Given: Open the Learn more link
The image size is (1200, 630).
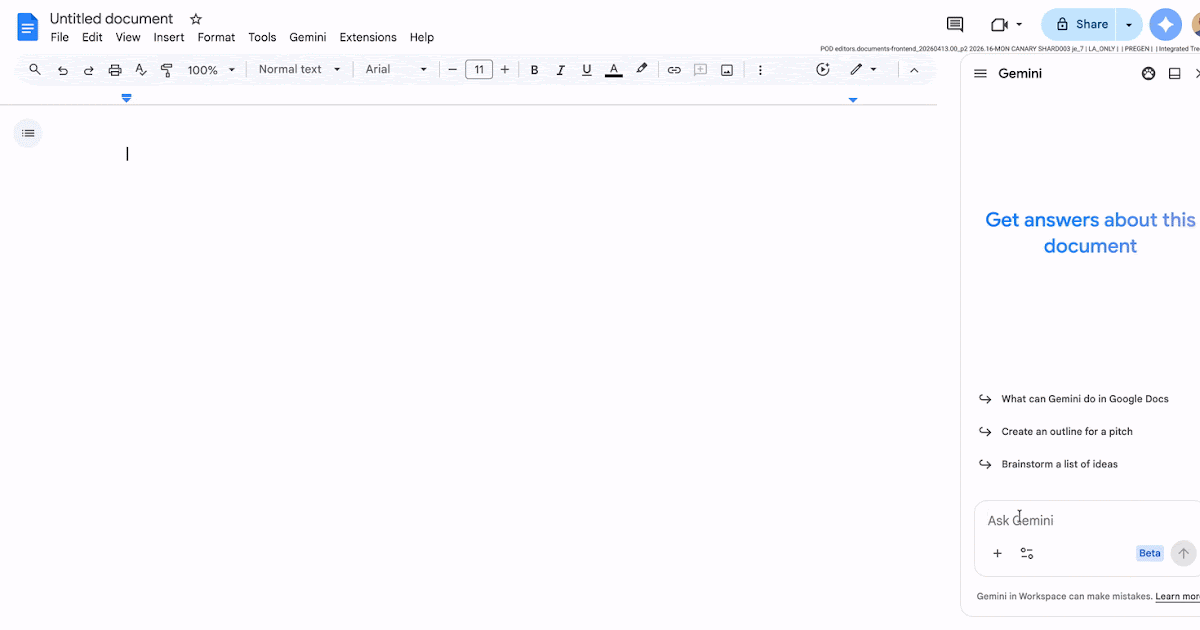Looking at the screenshot, I should pos(1177,597).
